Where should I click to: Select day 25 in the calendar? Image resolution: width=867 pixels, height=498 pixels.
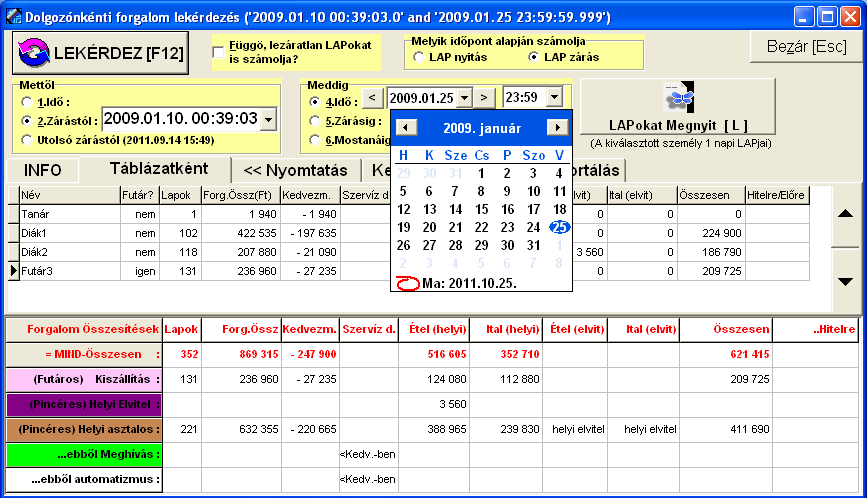pyautogui.click(x=559, y=227)
